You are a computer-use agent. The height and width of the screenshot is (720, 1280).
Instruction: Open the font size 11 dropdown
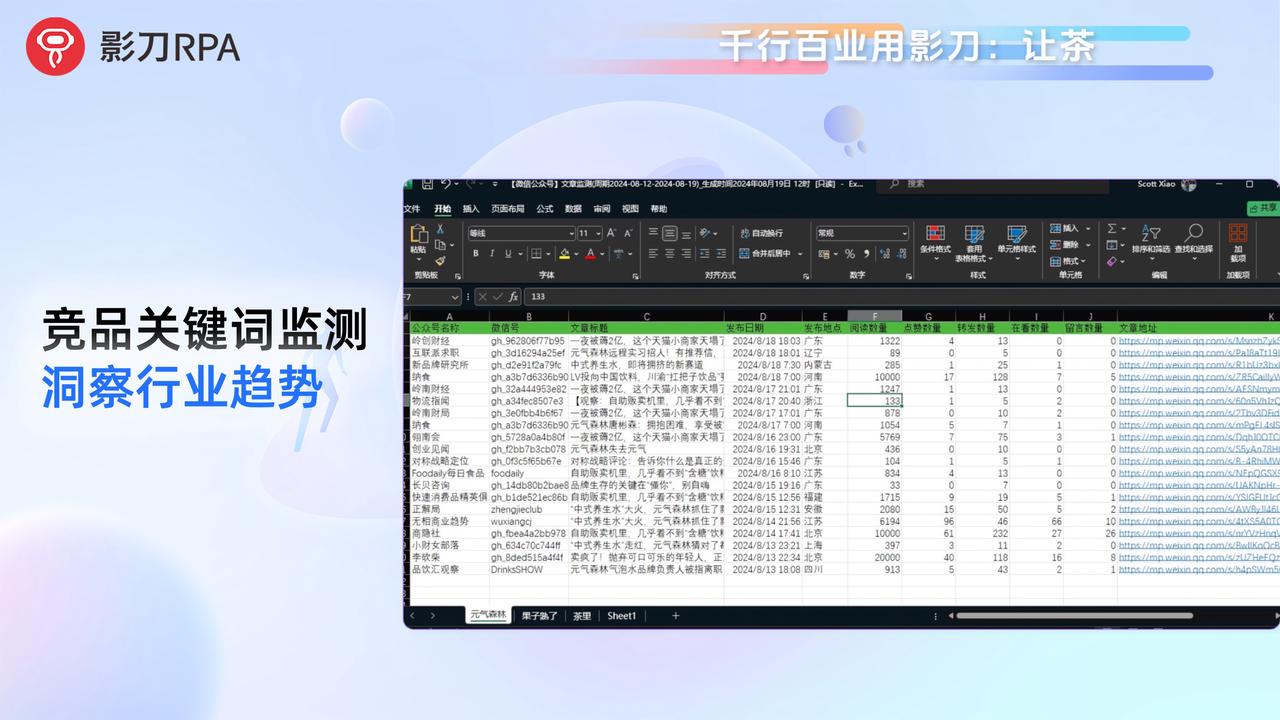599,234
